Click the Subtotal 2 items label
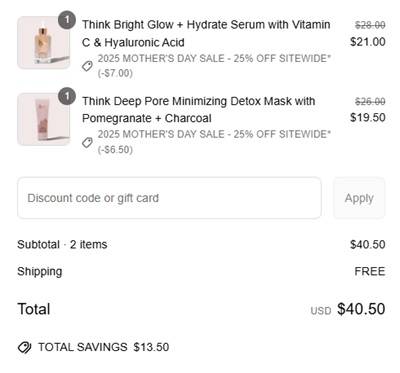This screenshot has height=373, width=400. click(x=62, y=244)
